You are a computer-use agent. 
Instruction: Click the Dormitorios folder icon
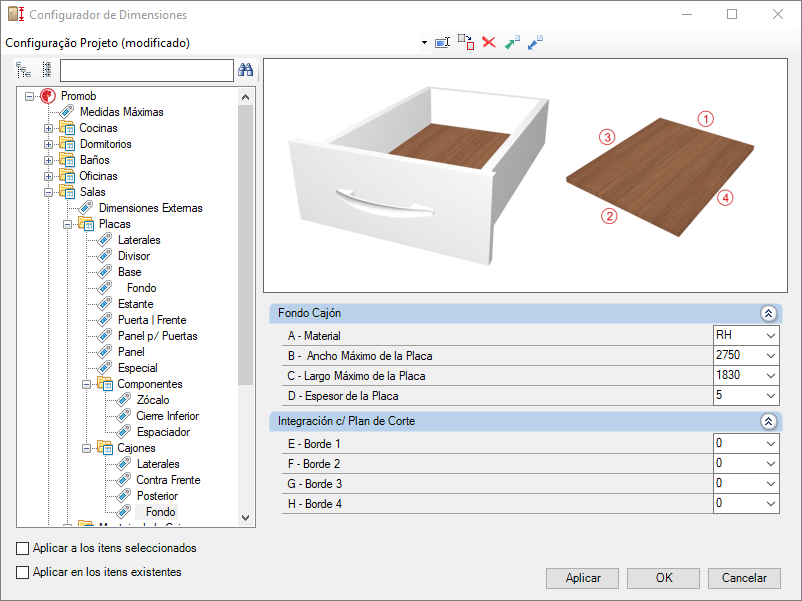tap(66, 144)
